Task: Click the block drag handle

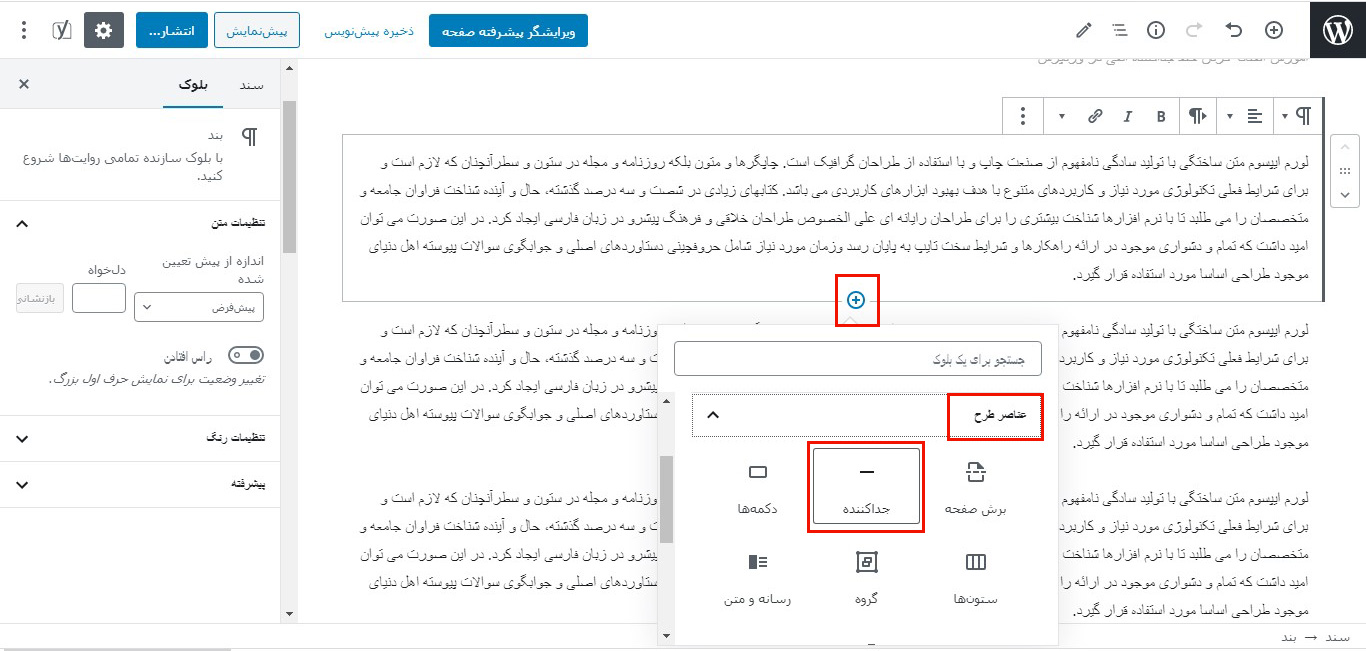Action: (1345, 170)
